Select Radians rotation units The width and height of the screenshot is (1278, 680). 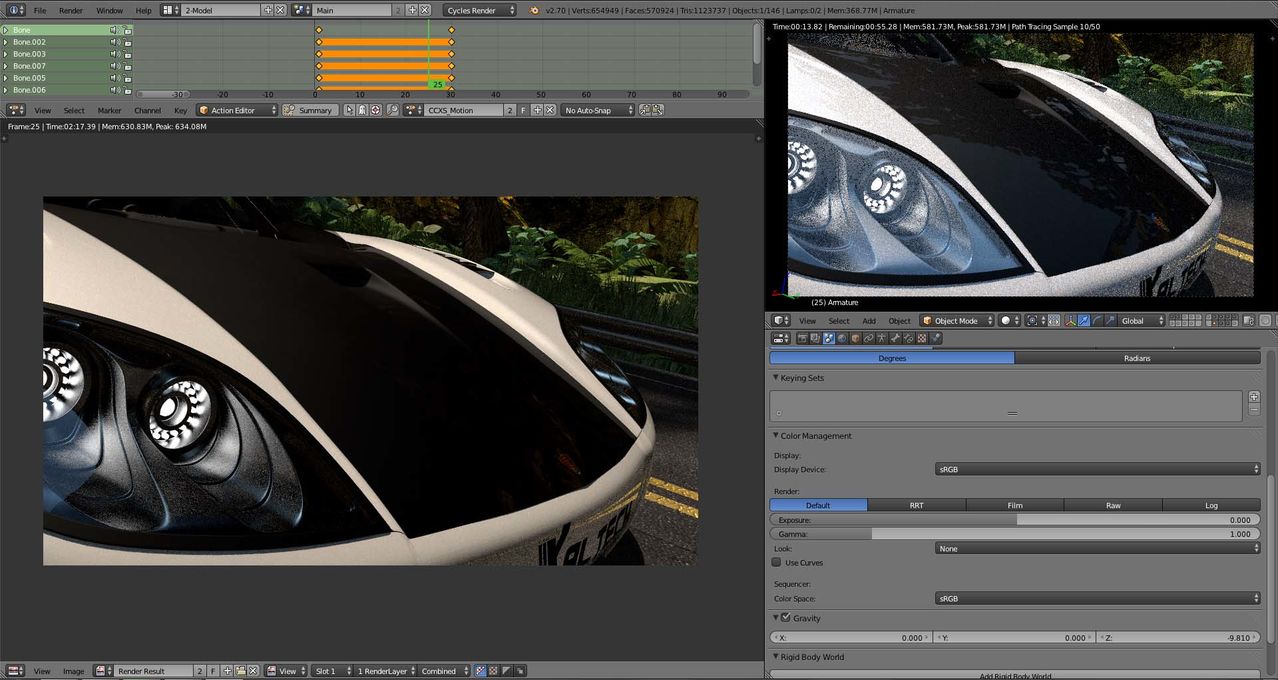1137,358
